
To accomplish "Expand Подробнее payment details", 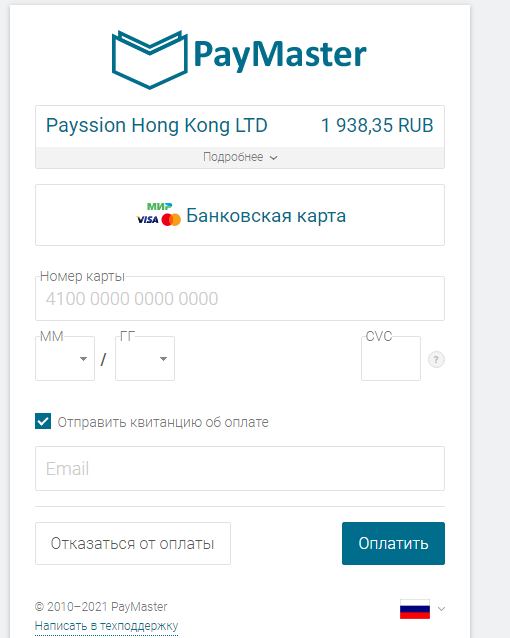I will [x=240, y=157].
